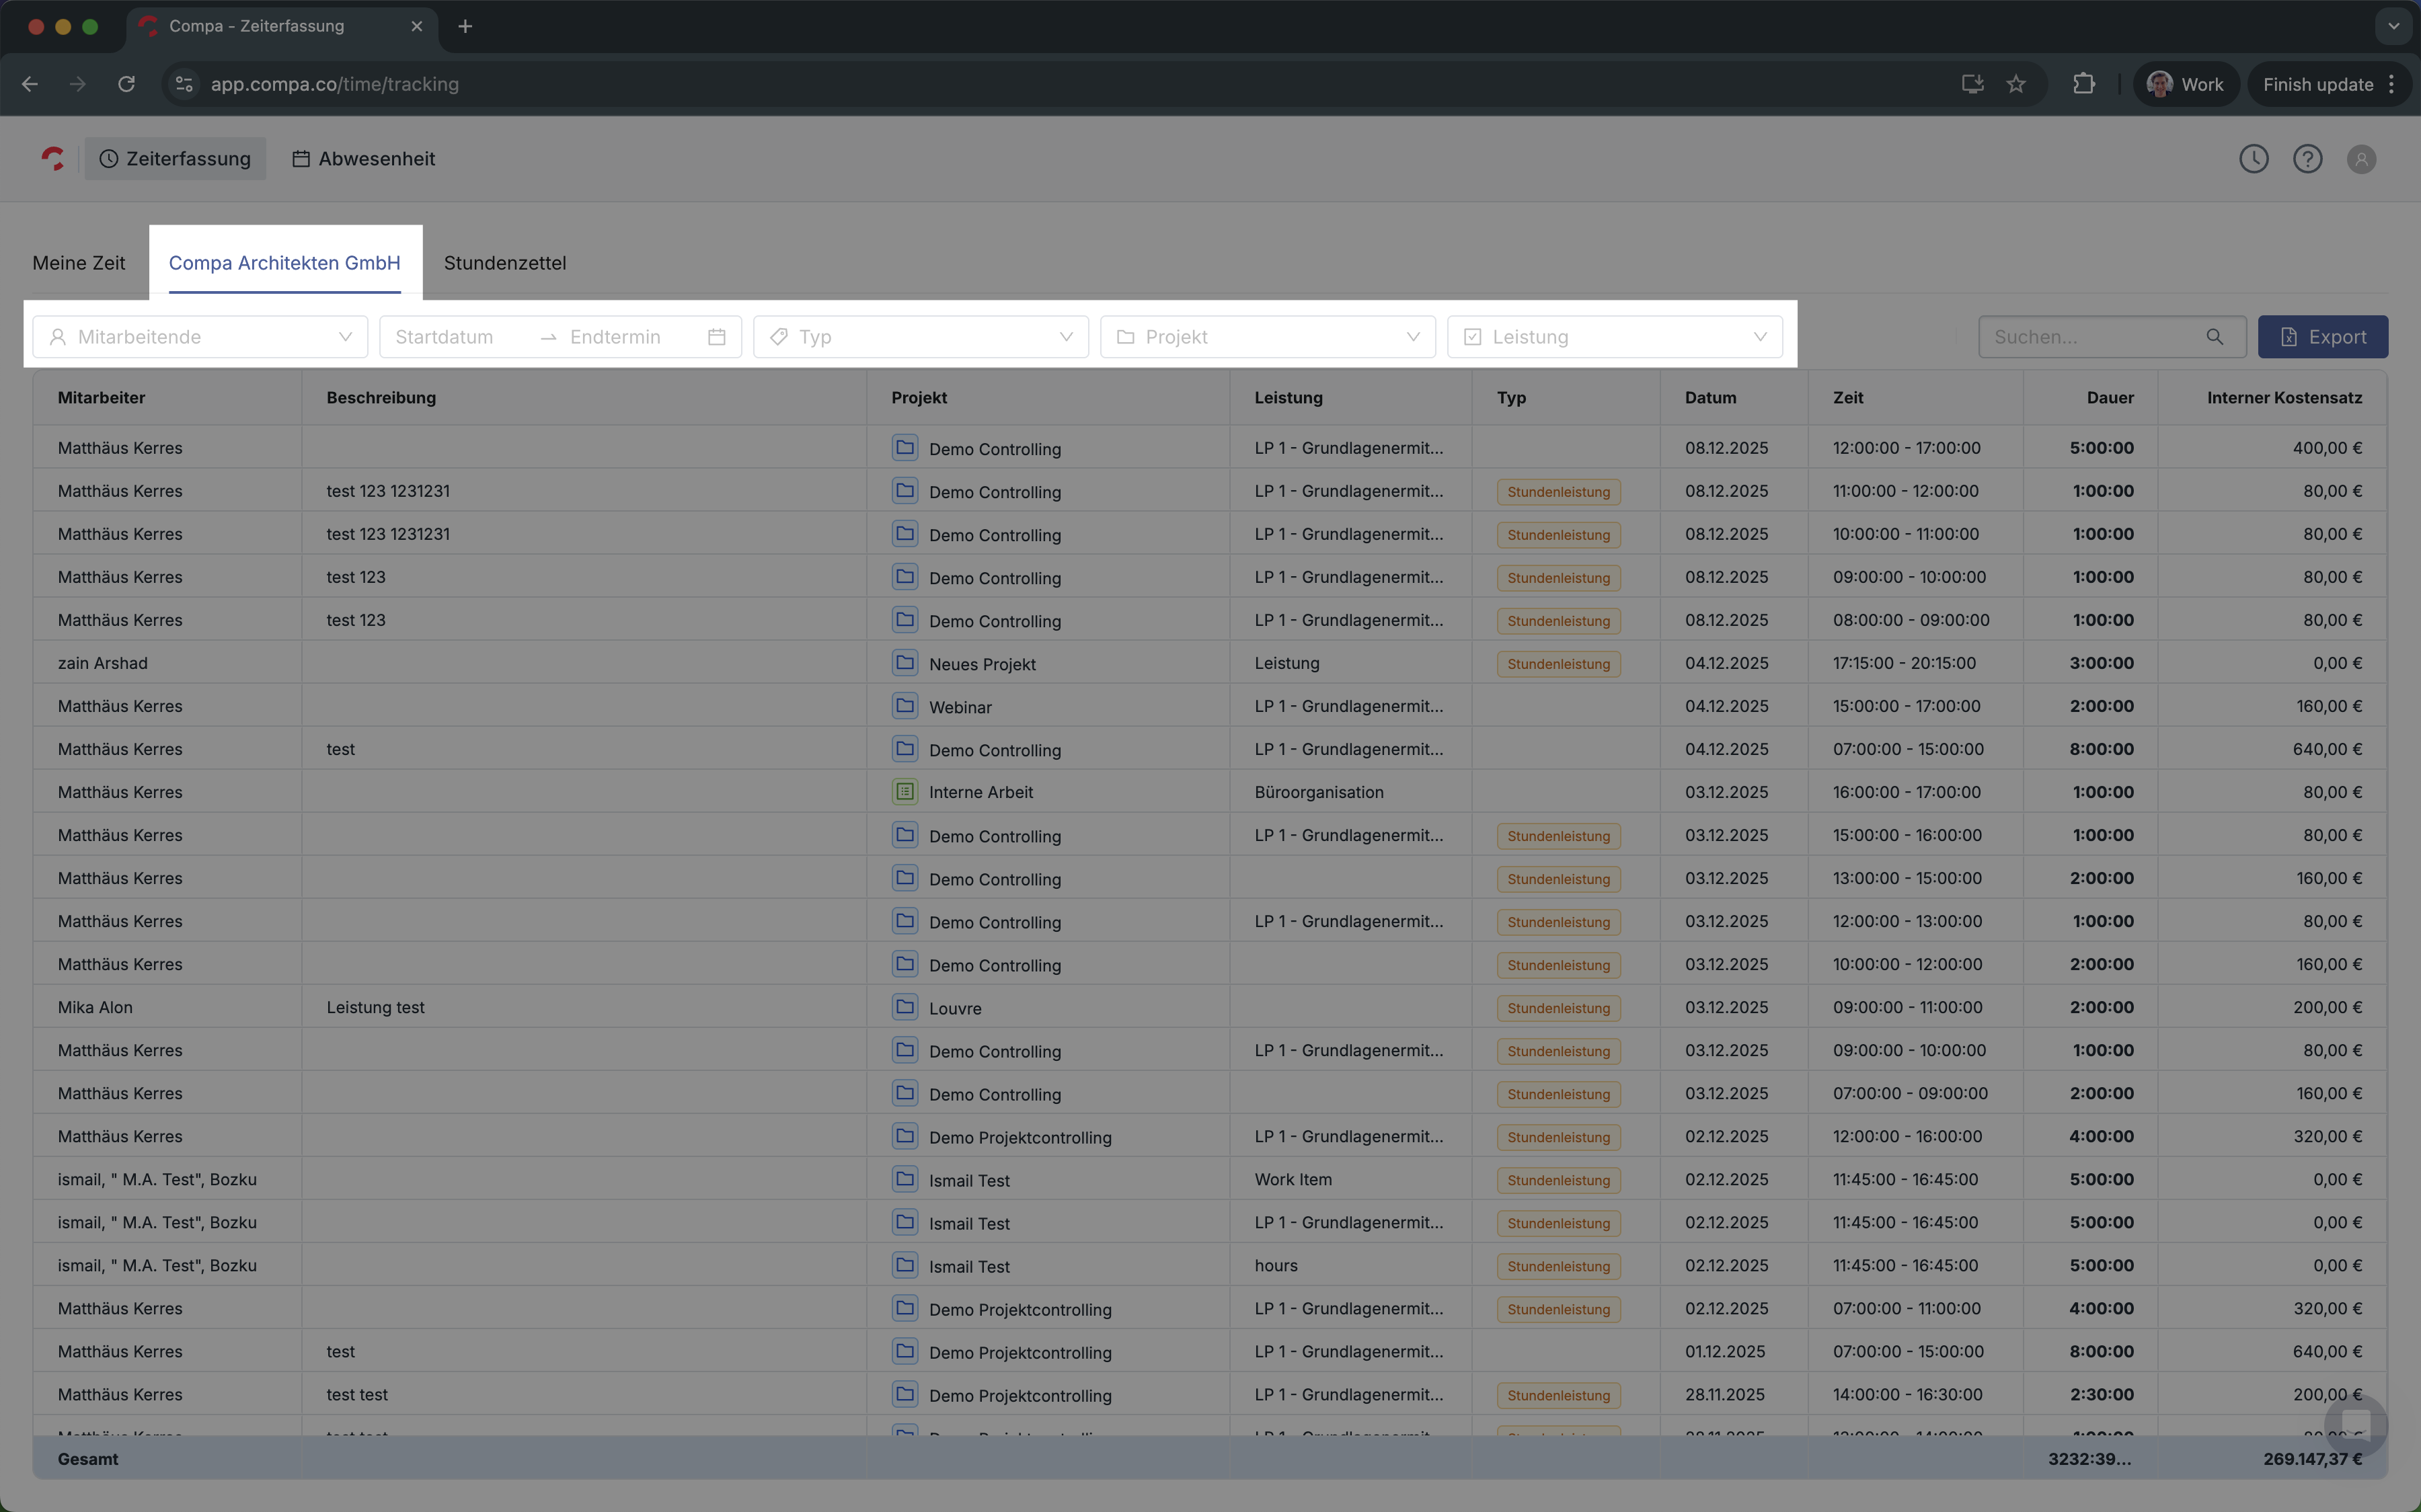This screenshot has width=2421, height=1512.
Task: Open the clock timer icon in header
Action: point(2253,158)
